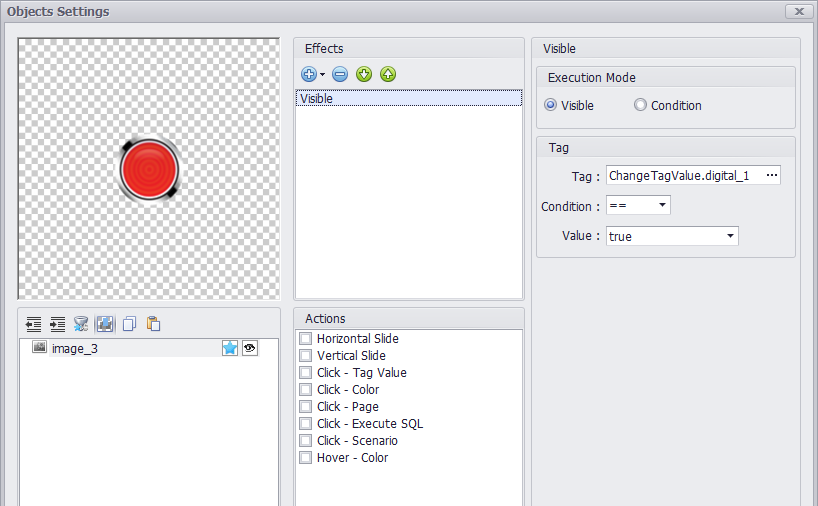Image resolution: width=818 pixels, height=506 pixels.
Task: Select the Visible effect in list
Action: tap(408, 98)
